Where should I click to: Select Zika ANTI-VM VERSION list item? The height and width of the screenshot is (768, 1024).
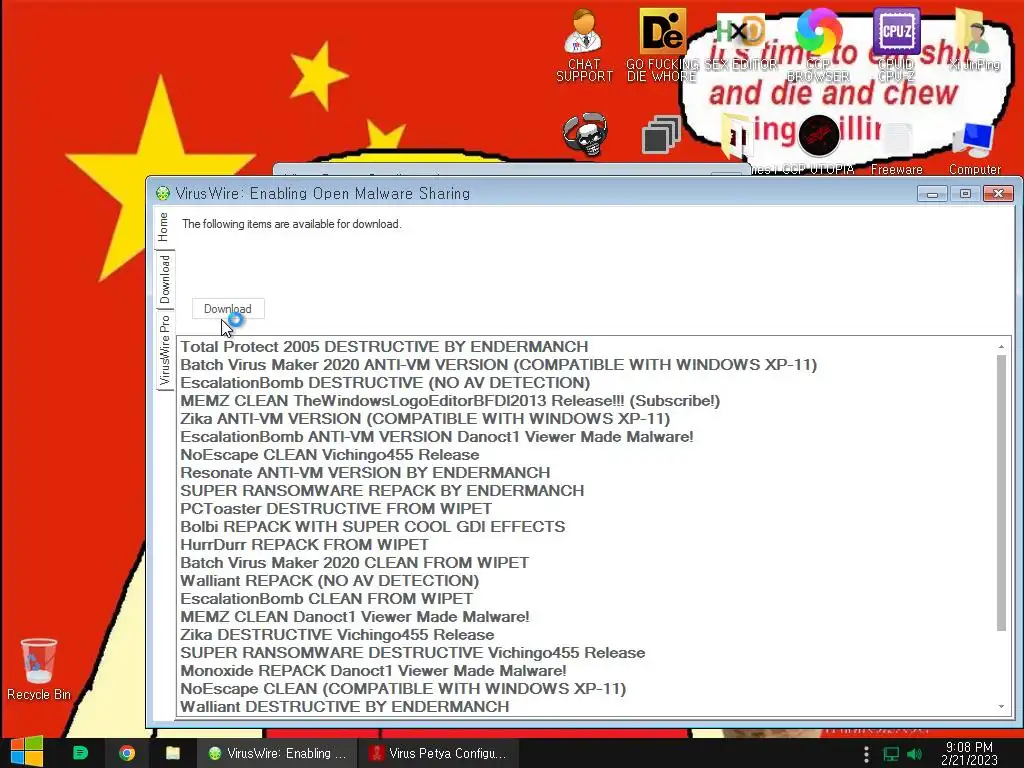[425, 418]
